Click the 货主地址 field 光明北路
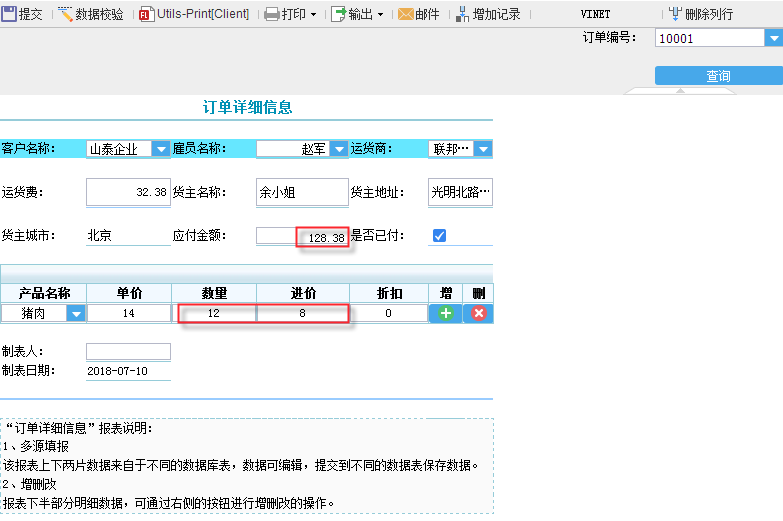783x521 pixels. [x=460, y=192]
